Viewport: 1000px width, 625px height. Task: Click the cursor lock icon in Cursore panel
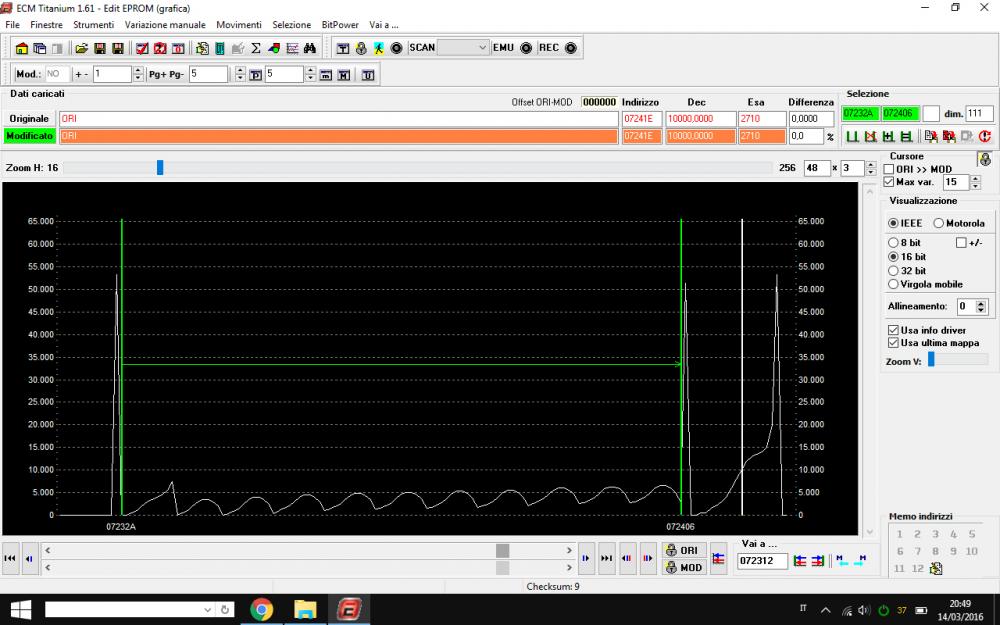tap(985, 159)
